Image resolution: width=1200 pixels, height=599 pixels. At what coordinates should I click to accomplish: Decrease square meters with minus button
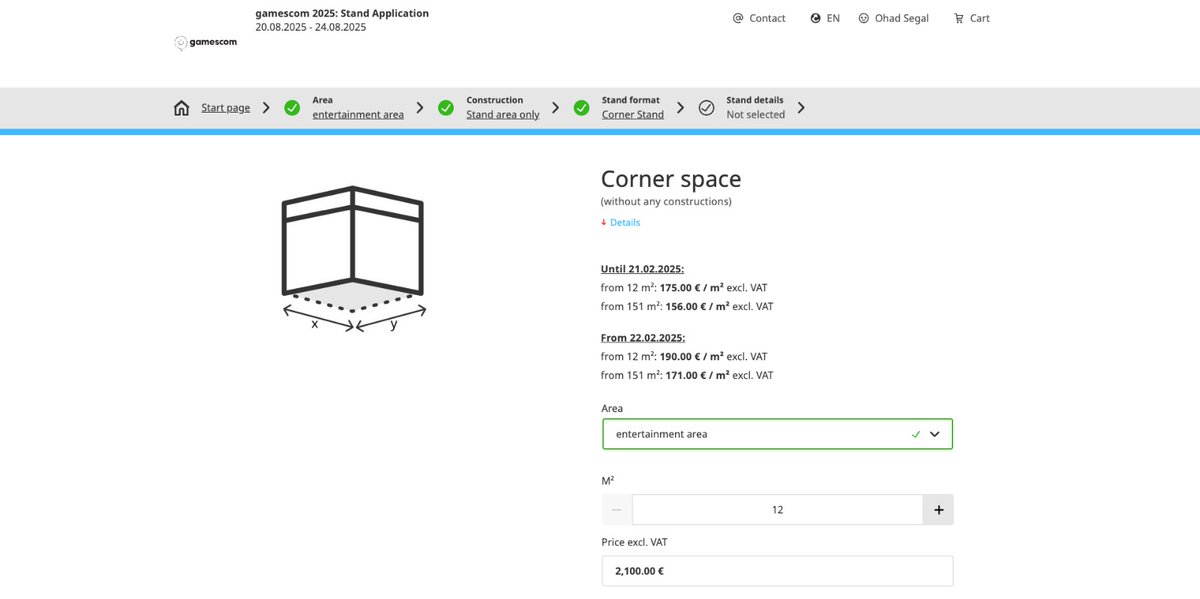click(617, 510)
